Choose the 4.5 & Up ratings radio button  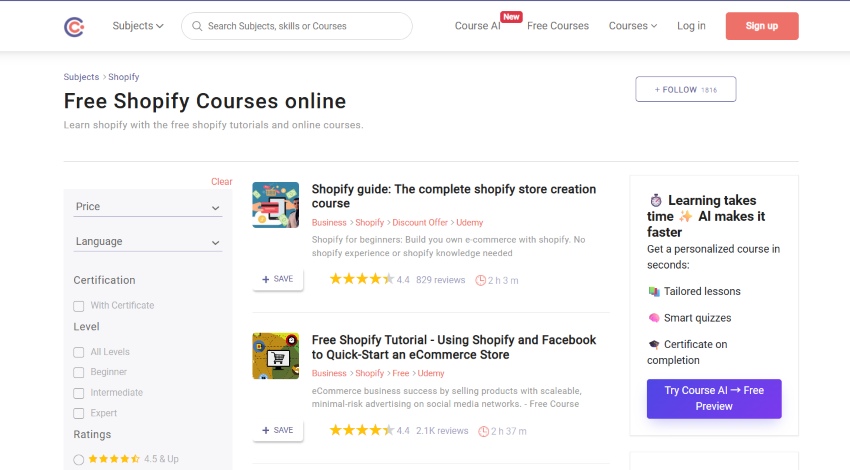79,460
